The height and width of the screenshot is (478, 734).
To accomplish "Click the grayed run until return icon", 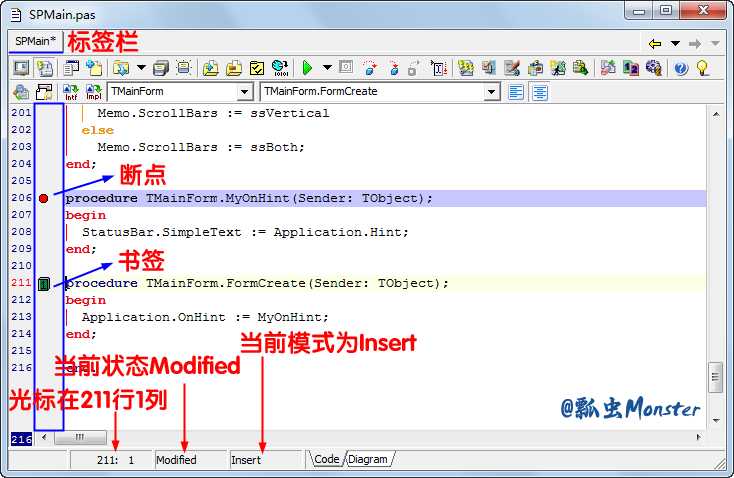I will point(413,68).
